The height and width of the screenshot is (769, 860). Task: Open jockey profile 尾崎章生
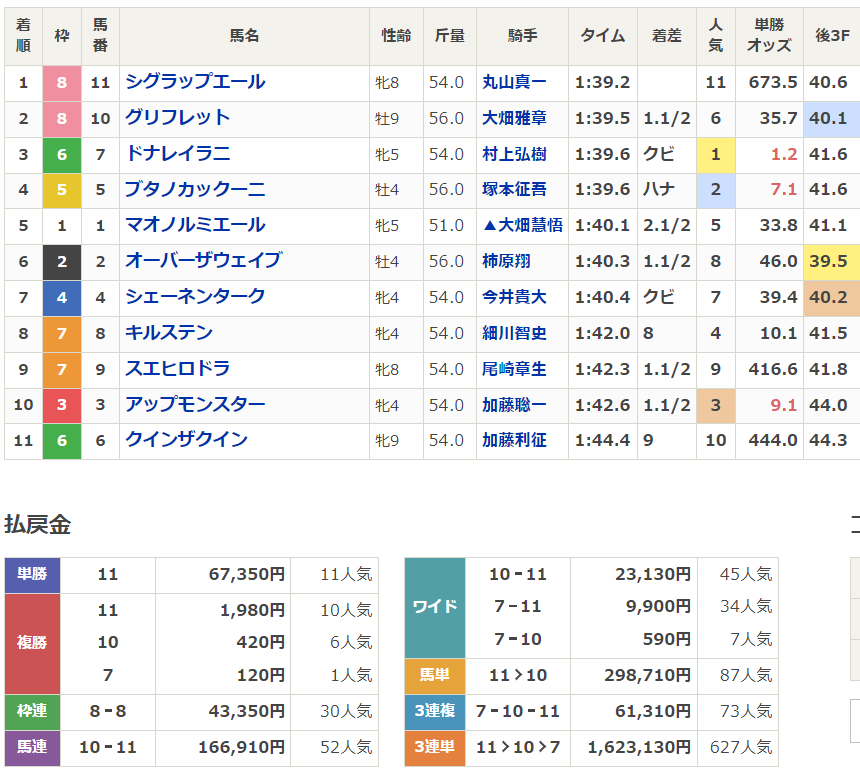(514, 369)
